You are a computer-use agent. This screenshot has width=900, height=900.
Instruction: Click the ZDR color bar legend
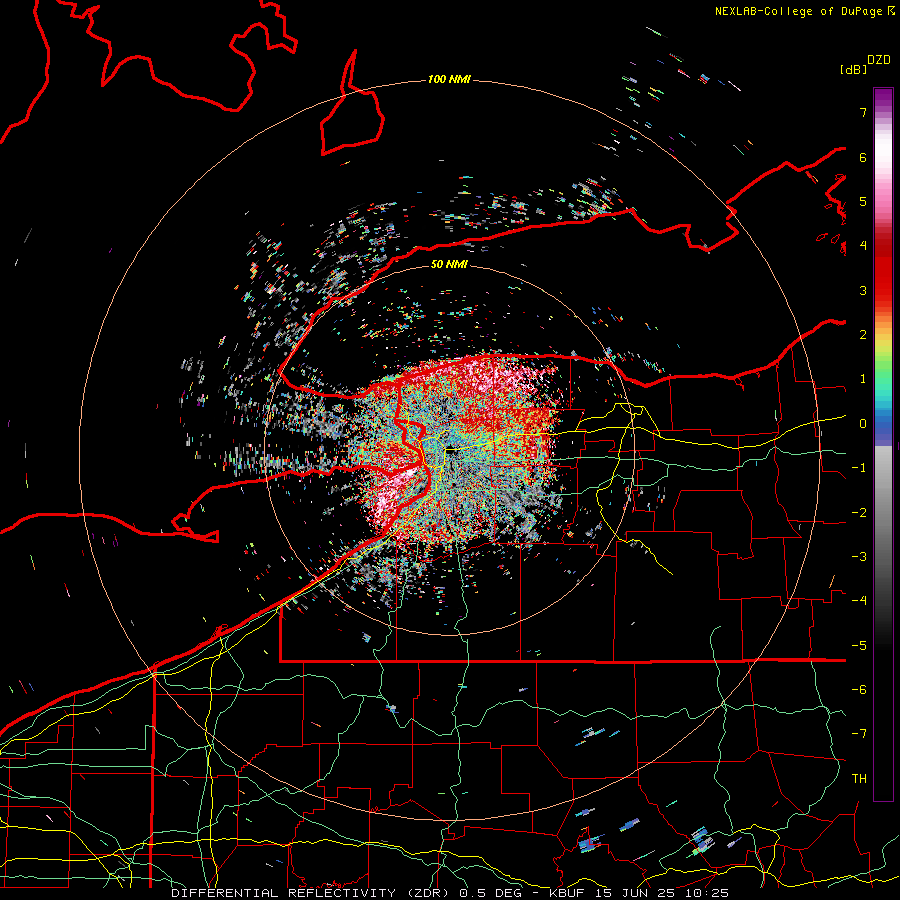click(883, 444)
